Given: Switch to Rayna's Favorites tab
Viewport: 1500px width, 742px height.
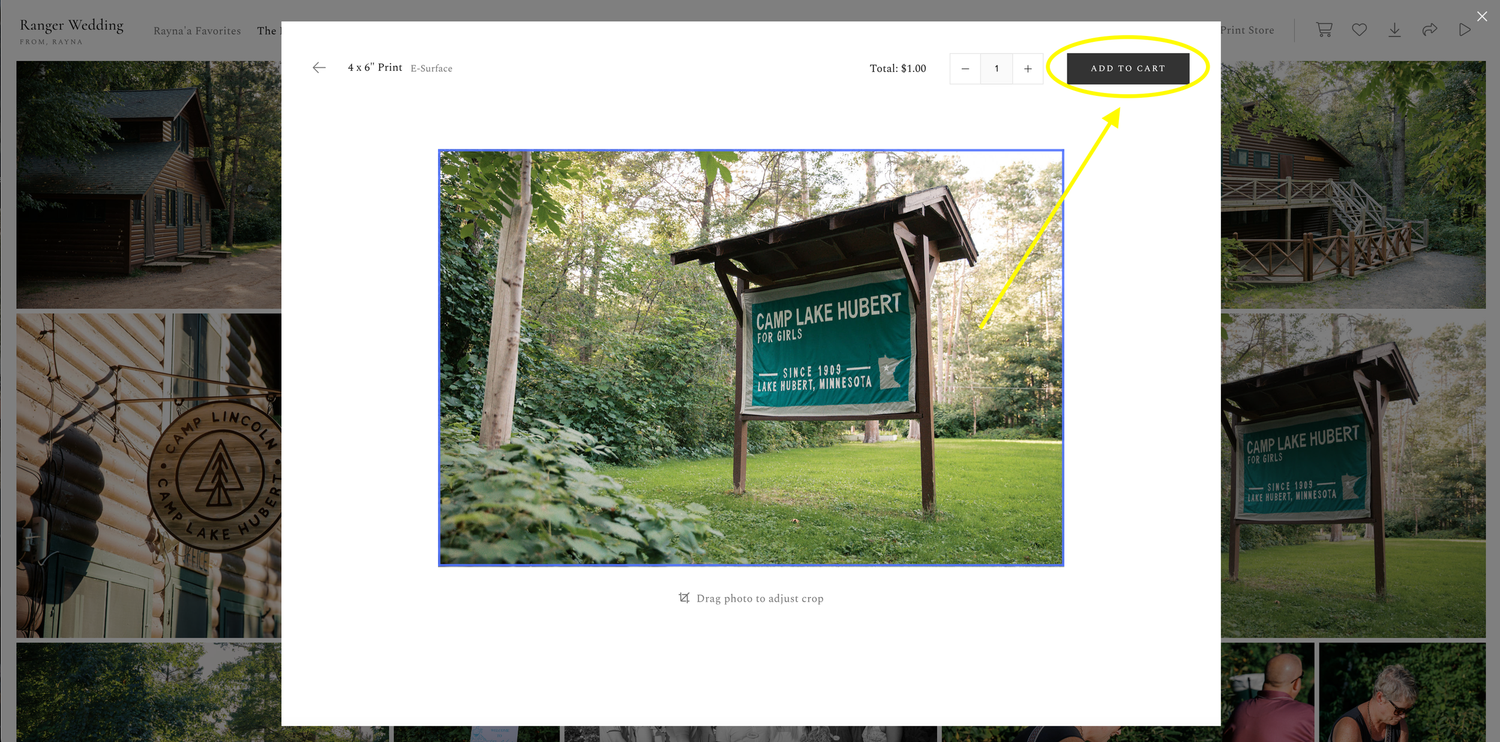Looking at the screenshot, I should click(x=197, y=31).
